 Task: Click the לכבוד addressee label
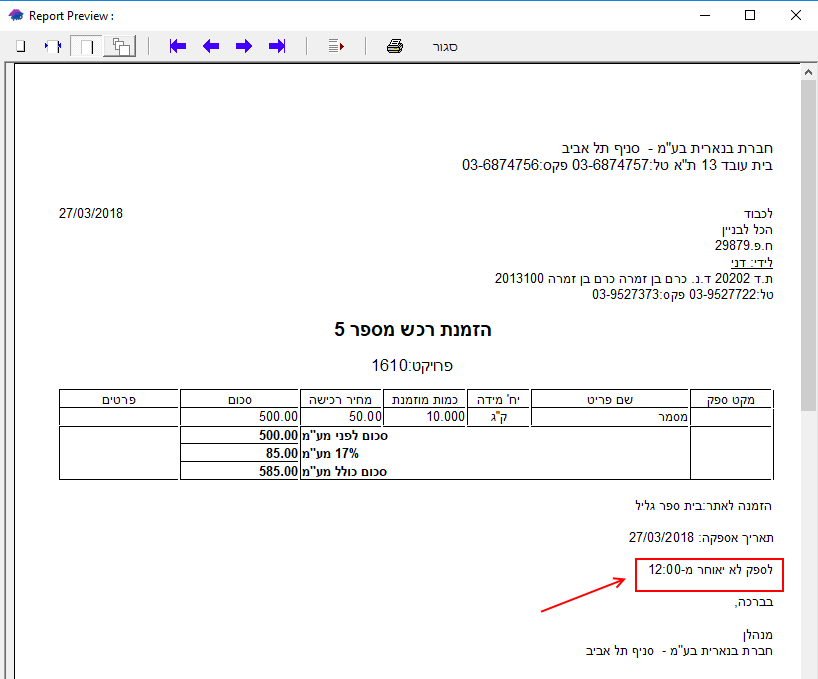759,213
